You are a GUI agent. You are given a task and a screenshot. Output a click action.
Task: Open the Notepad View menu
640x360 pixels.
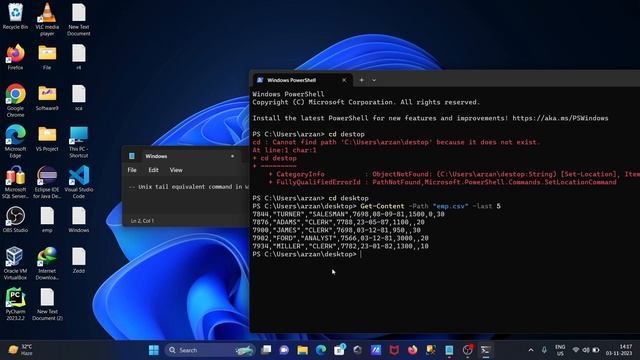pos(176,170)
